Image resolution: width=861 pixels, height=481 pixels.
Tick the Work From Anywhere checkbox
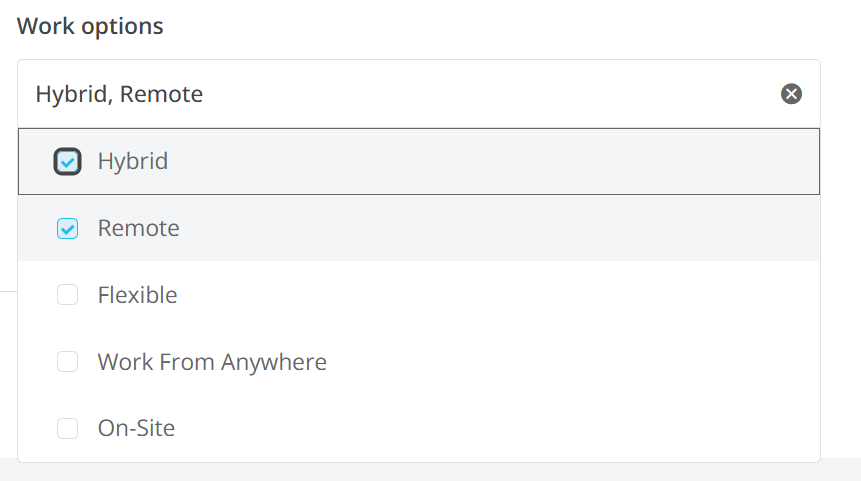67,362
